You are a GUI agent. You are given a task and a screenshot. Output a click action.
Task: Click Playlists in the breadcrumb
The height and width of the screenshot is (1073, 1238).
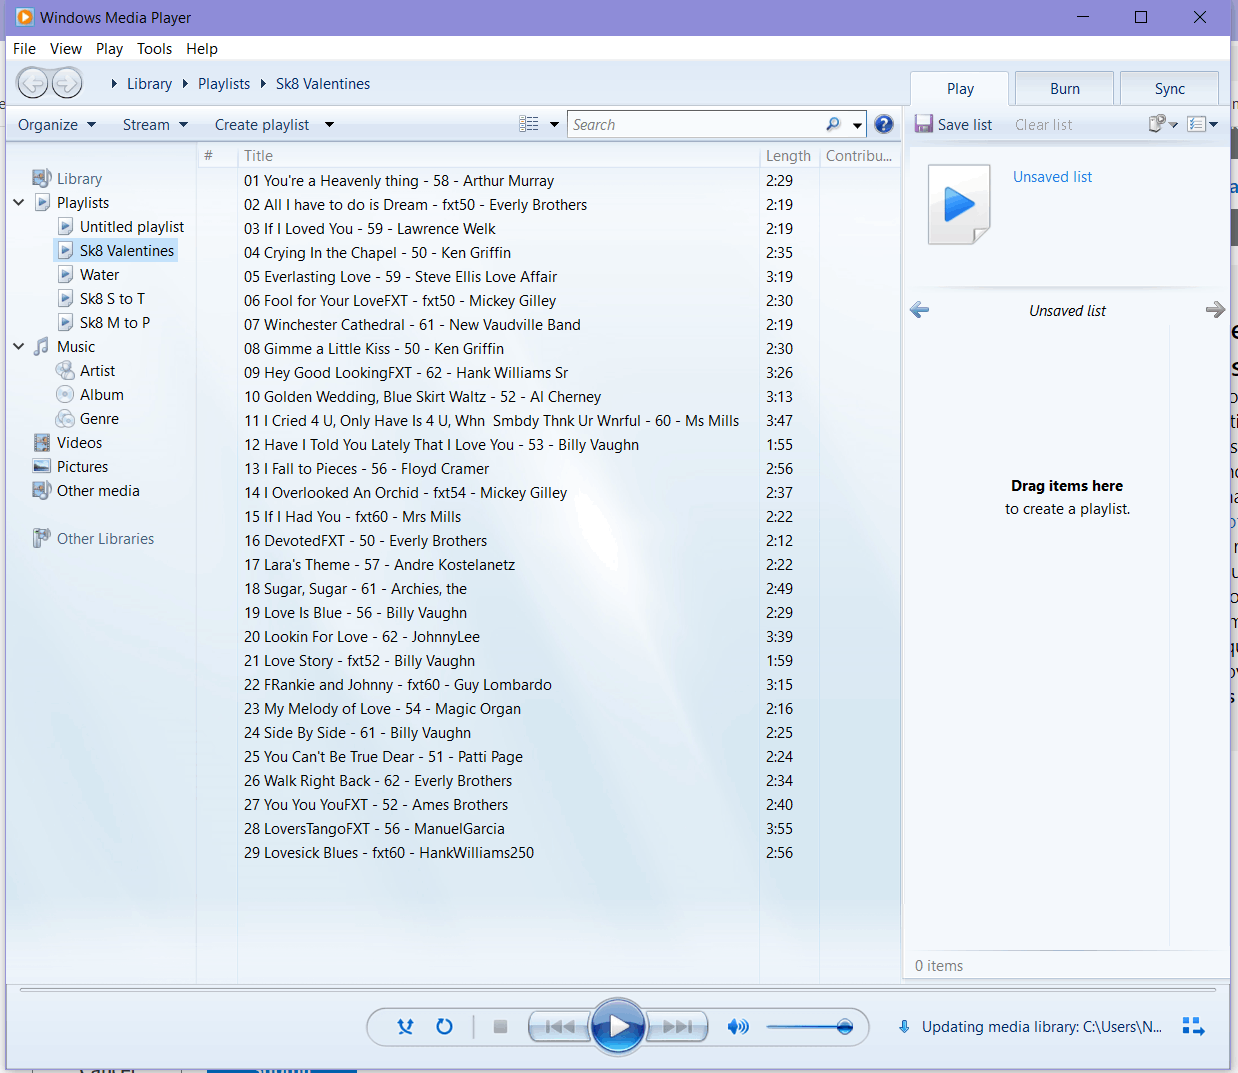coord(224,83)
